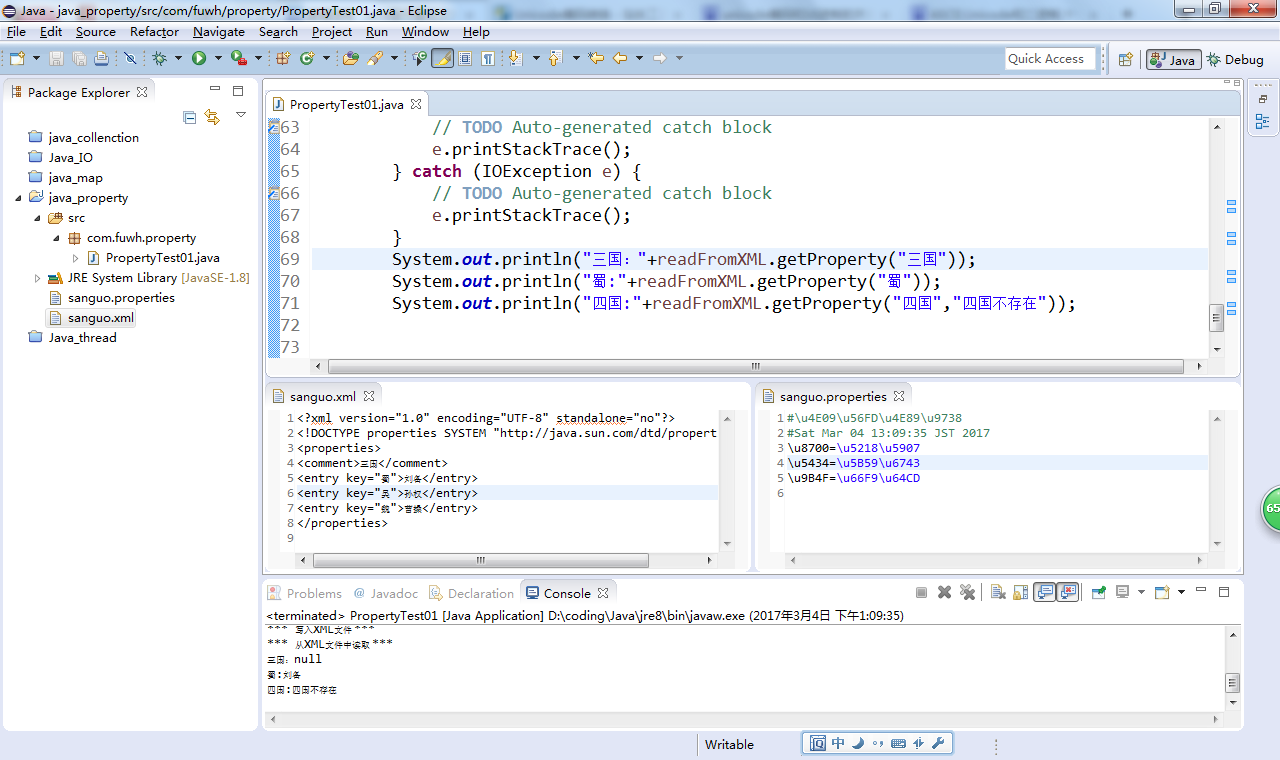Toggle Show Whitespace Characters

(x=488, y=58)
